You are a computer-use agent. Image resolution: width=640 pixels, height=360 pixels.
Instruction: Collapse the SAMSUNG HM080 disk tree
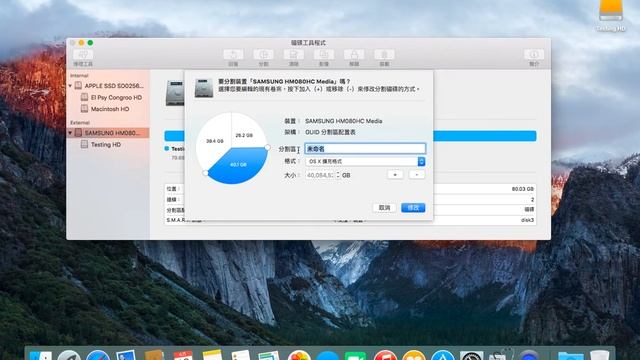70,133
